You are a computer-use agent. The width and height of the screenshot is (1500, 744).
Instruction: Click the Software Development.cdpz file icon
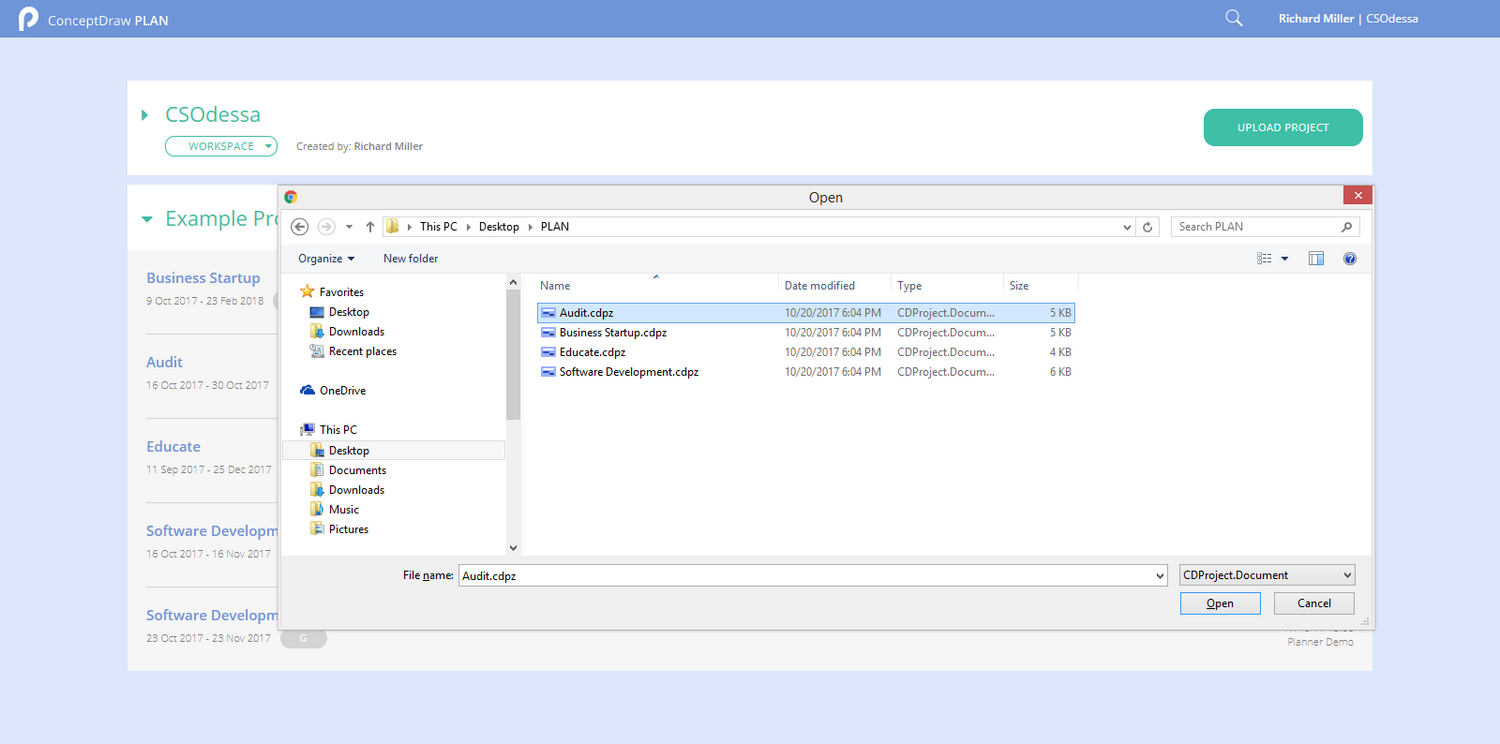(x=548, y=372)
